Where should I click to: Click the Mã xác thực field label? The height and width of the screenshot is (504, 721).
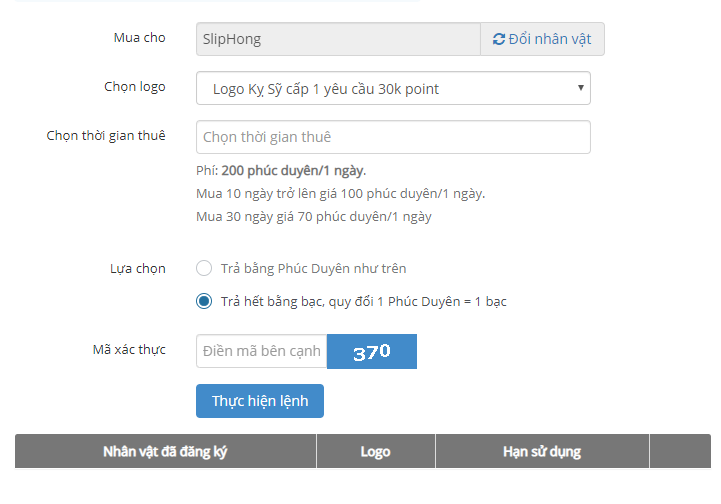click(129, 349)
